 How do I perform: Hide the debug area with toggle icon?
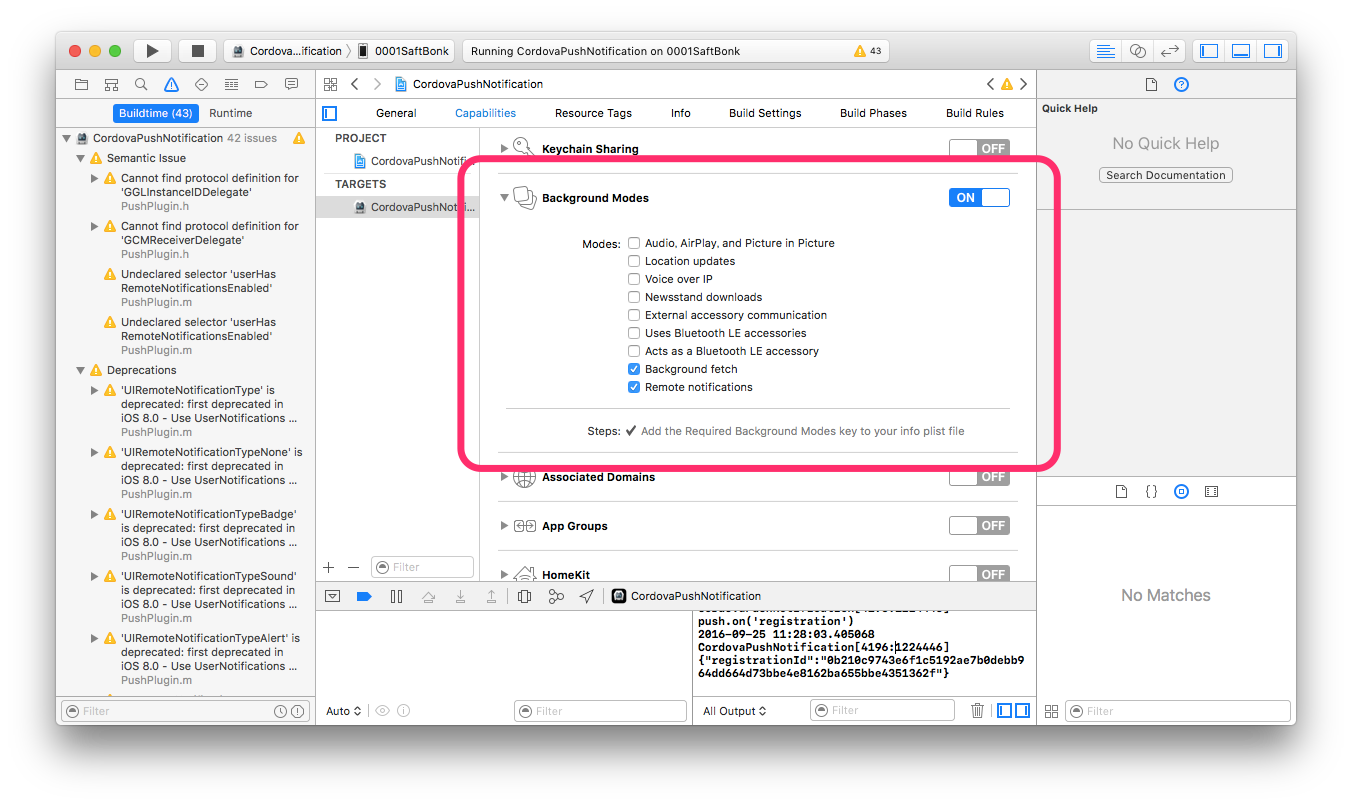click(333, 596)
